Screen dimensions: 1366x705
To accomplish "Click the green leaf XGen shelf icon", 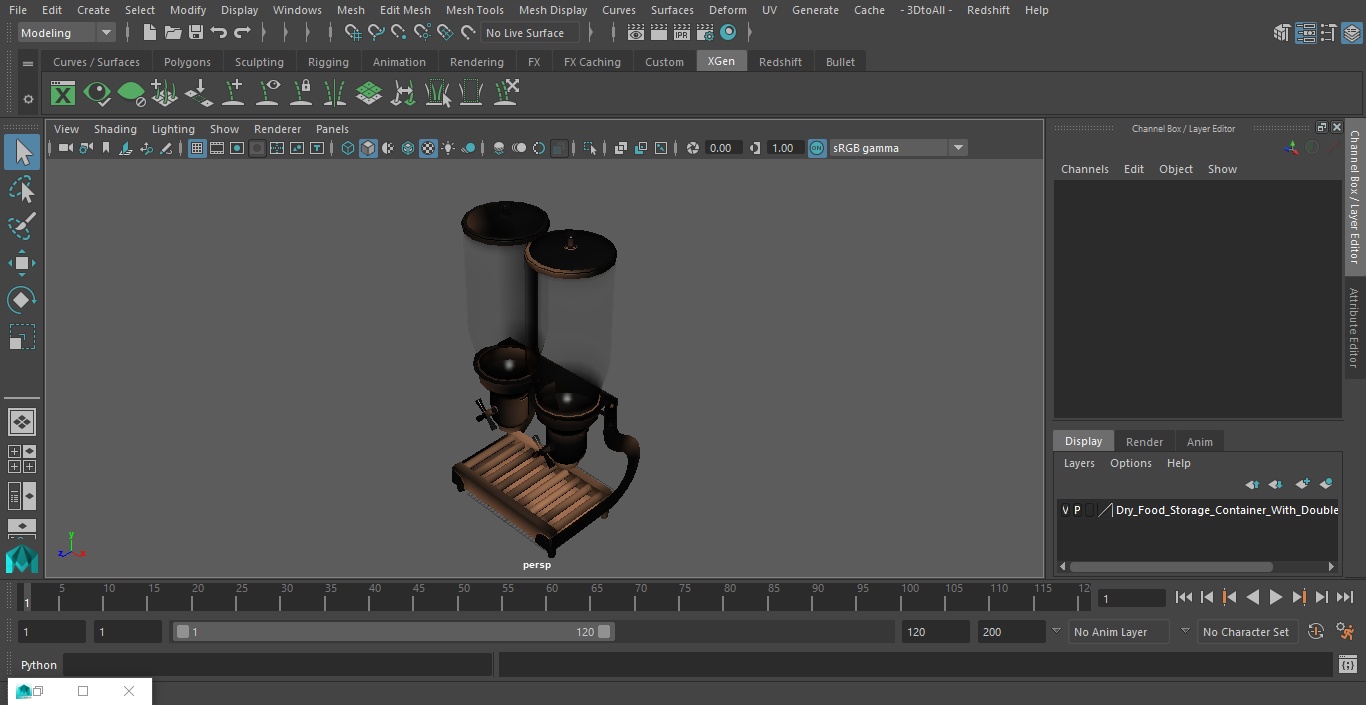I will 131,94.
